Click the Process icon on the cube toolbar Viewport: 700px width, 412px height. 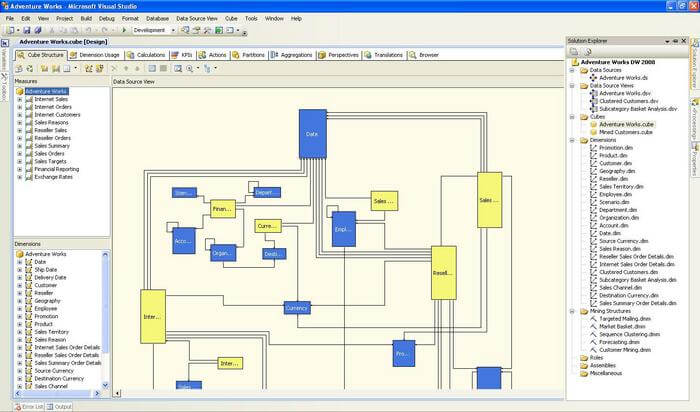18,68
